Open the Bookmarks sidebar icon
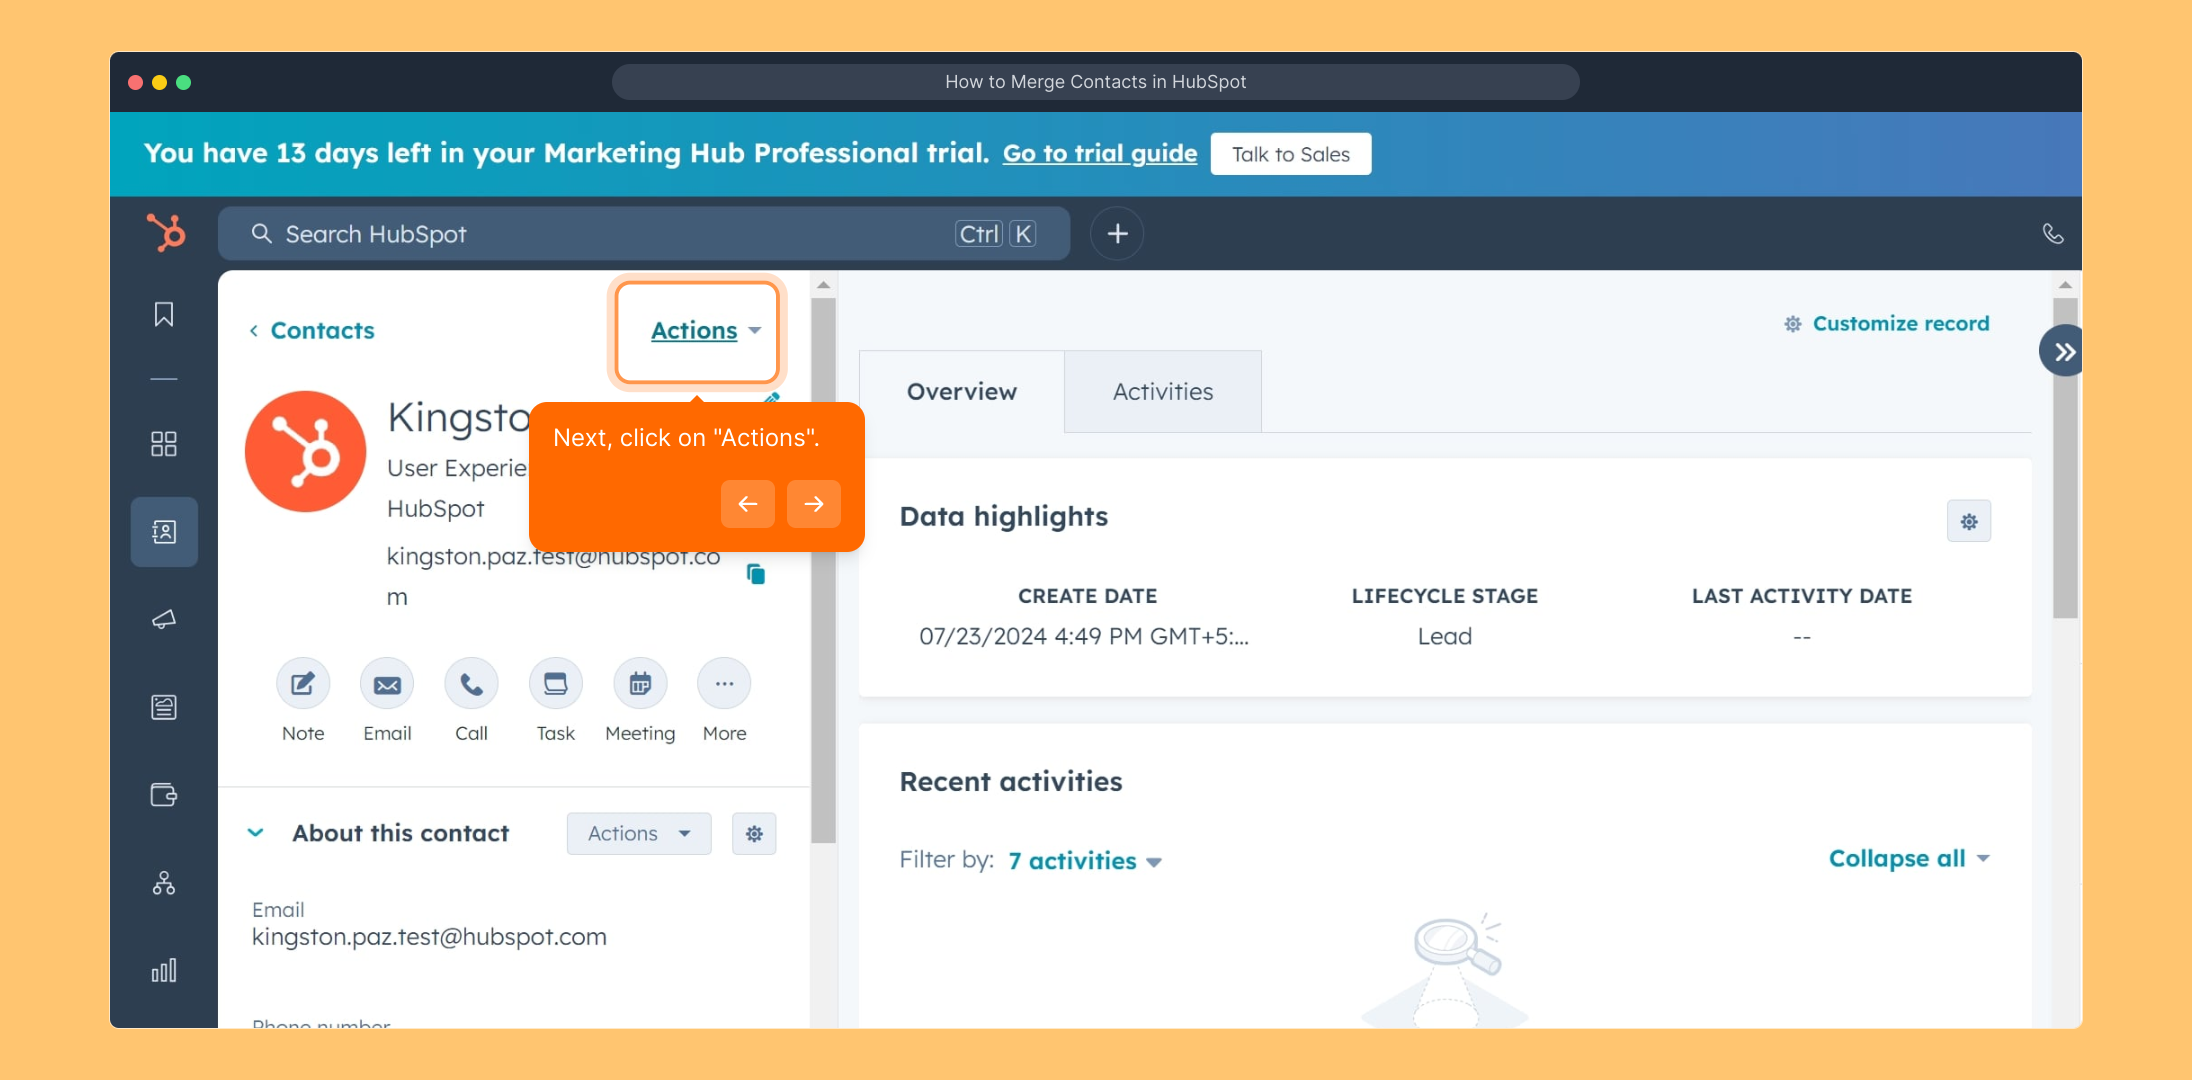Viewport: 2192px width, 1080px height. point(164,315)
